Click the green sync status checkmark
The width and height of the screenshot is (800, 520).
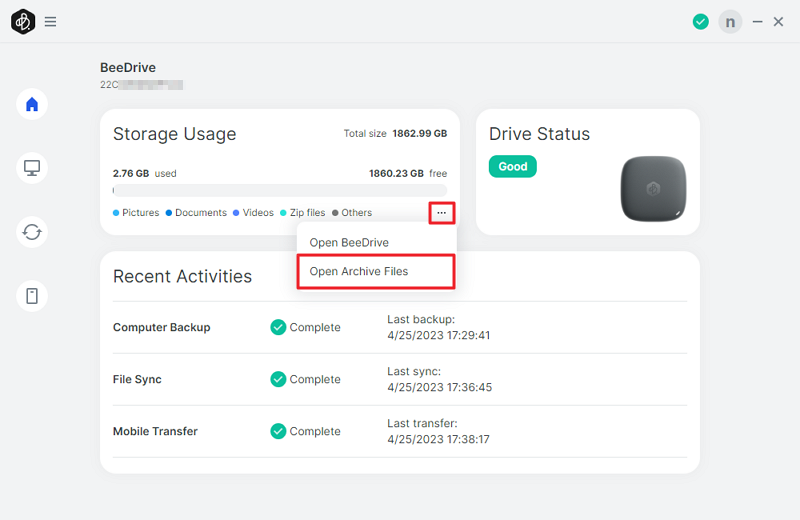[701, 21]
